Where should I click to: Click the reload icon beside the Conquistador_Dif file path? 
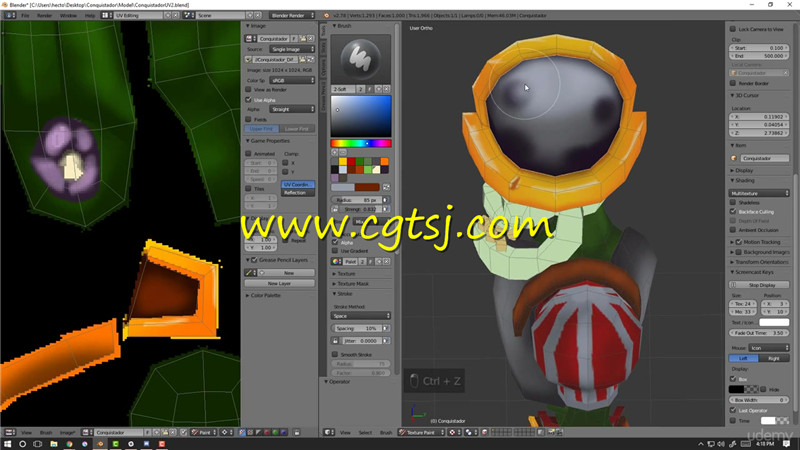311,59
